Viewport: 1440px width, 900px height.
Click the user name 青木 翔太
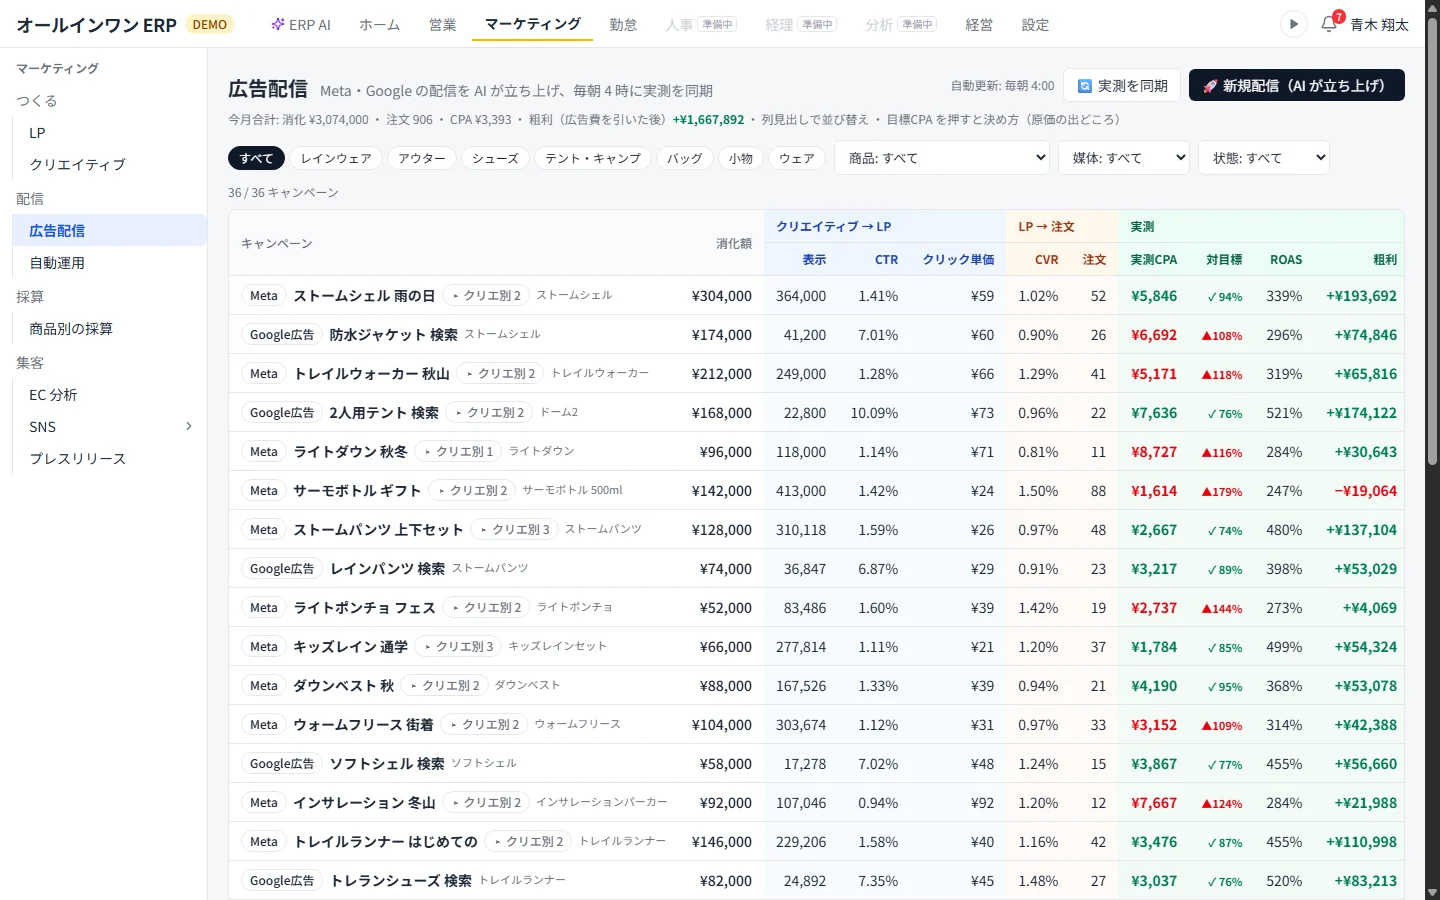(1379, 25)
